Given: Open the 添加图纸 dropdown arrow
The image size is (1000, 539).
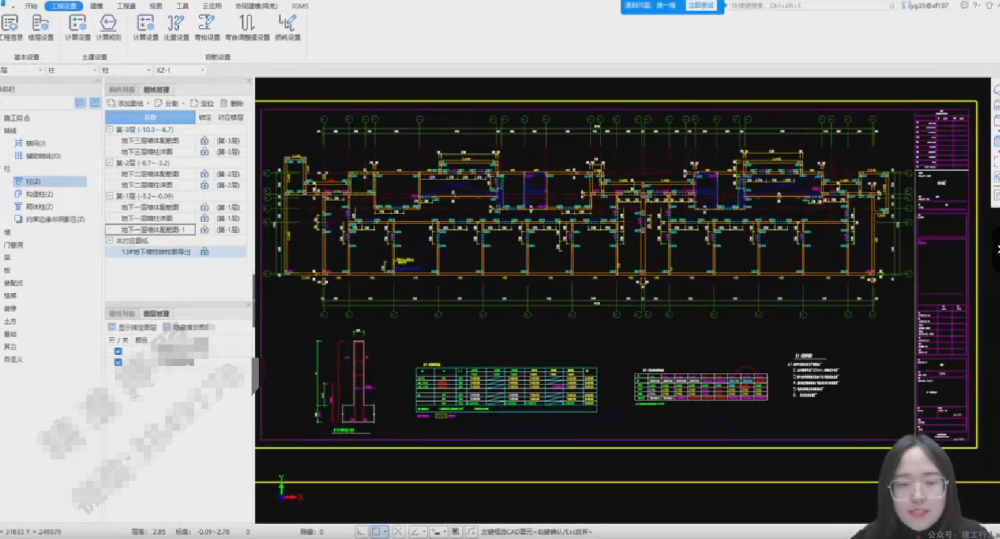Looking at the screenshot, I should [x=148, y=103].
